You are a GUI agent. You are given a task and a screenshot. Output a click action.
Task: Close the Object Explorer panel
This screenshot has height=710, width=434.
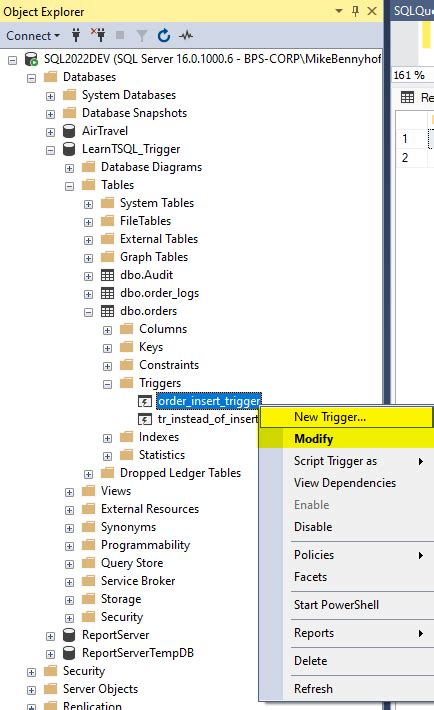[x=372, y=11]
